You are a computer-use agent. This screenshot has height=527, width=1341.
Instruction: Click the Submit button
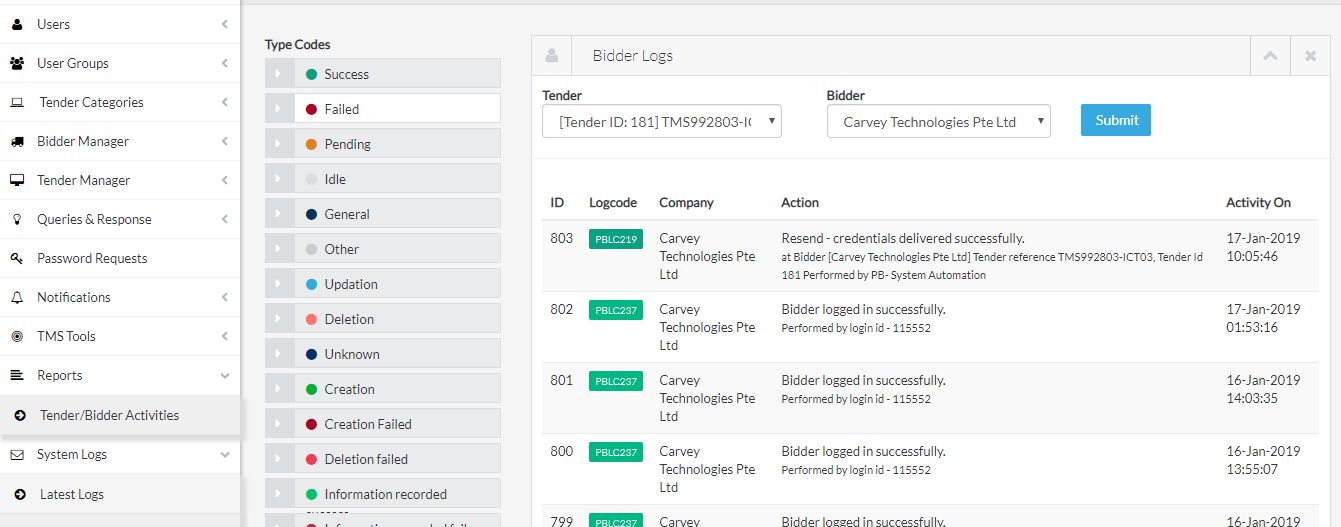tap(1116, 120)
